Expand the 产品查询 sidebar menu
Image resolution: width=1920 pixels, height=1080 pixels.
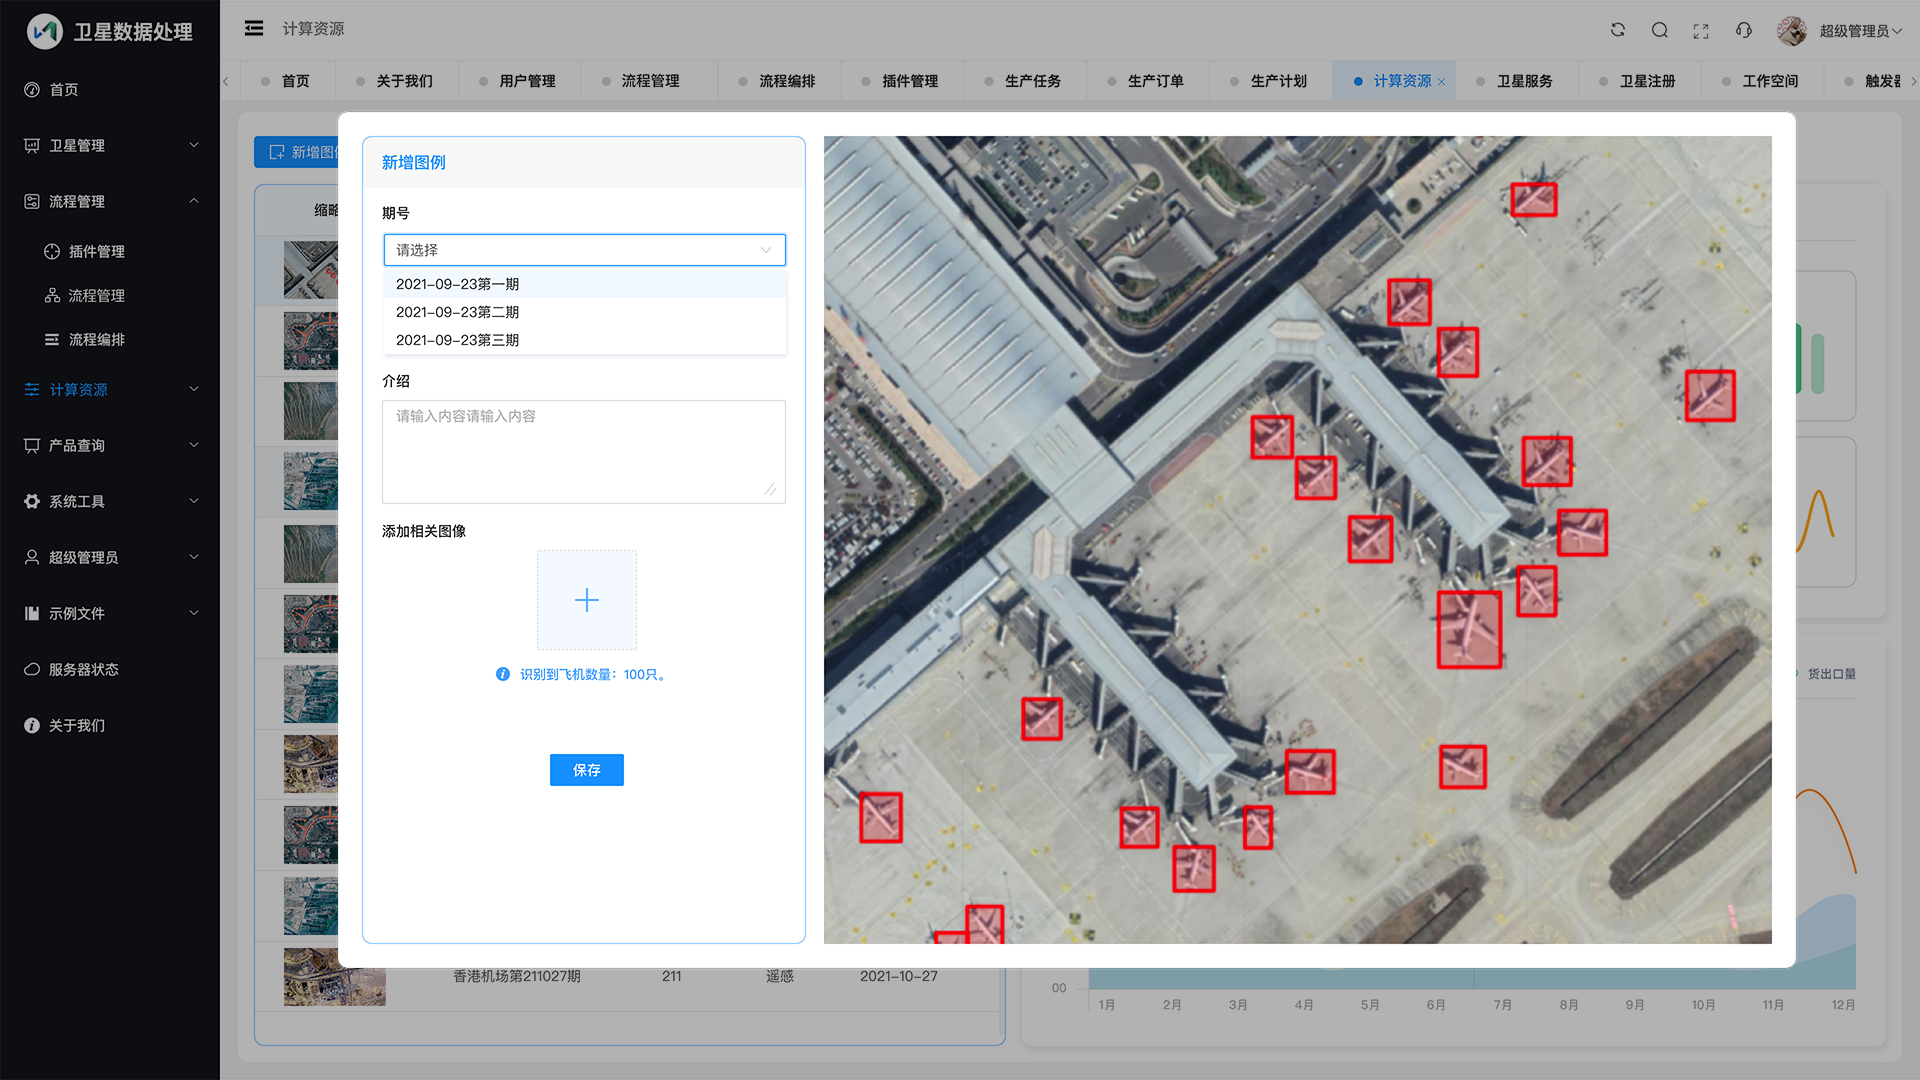tap(110, 445)
